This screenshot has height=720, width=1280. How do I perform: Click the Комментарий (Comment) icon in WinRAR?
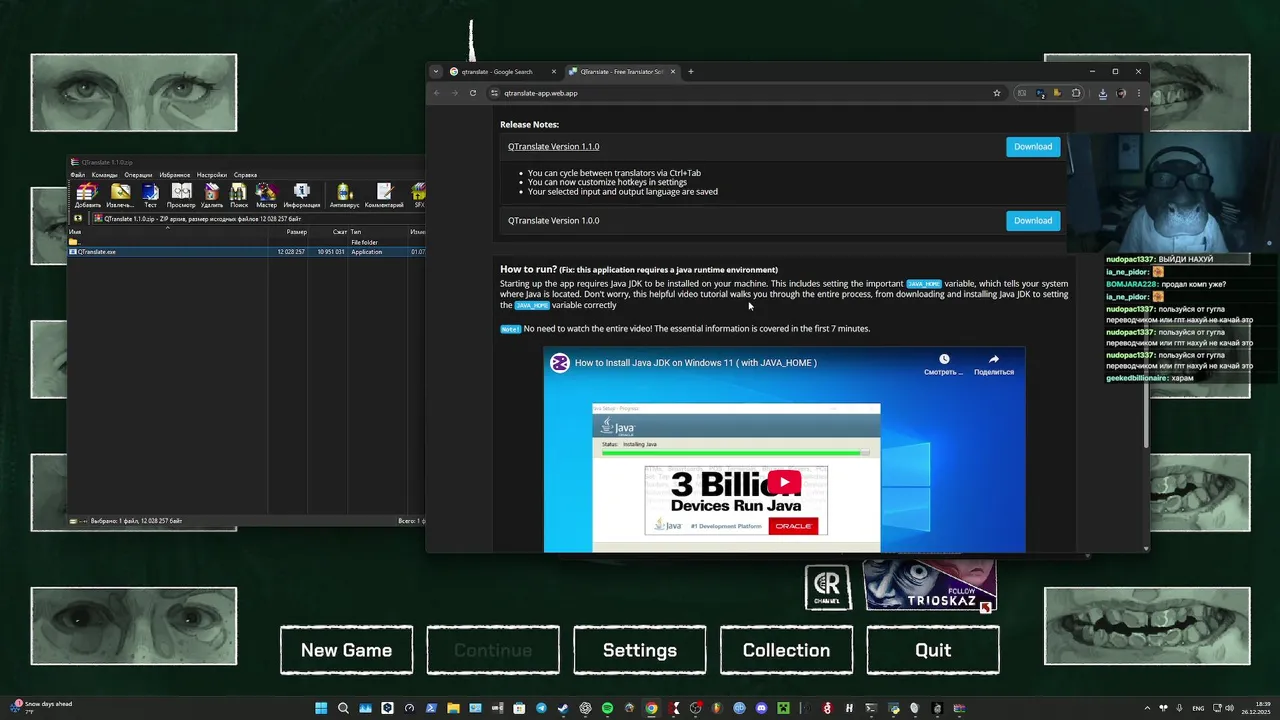pyautogui.click(x=384, y=194)
